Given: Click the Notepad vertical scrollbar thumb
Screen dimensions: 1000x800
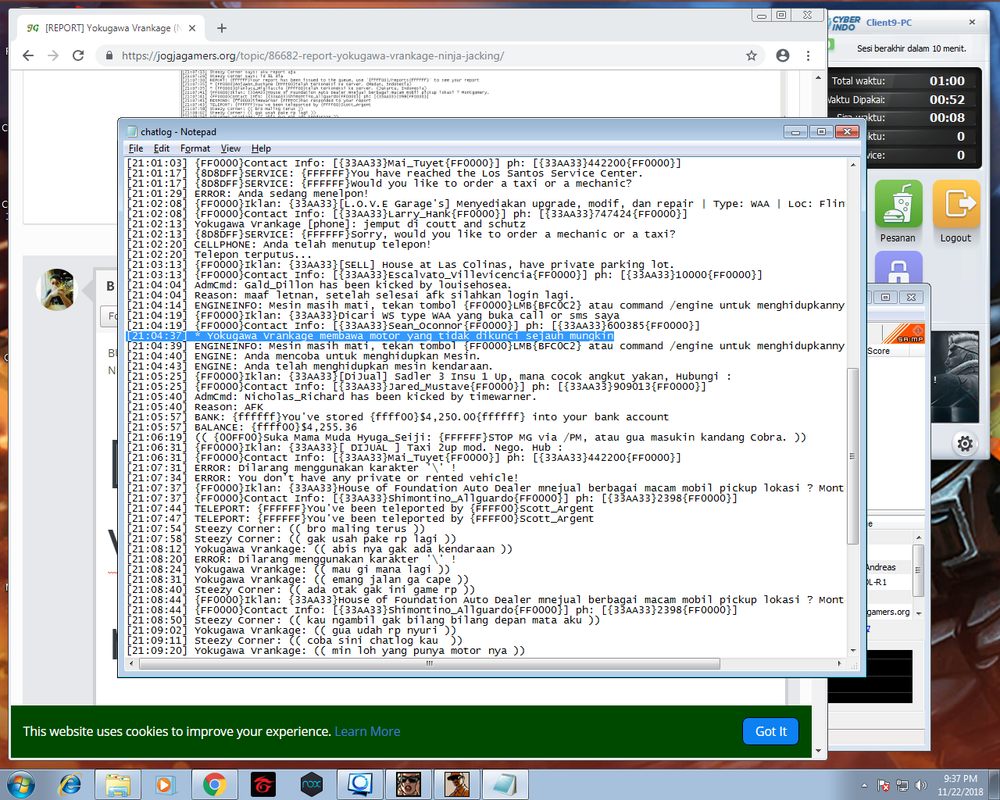Looking at the screenshot, I should coord(853,456).
